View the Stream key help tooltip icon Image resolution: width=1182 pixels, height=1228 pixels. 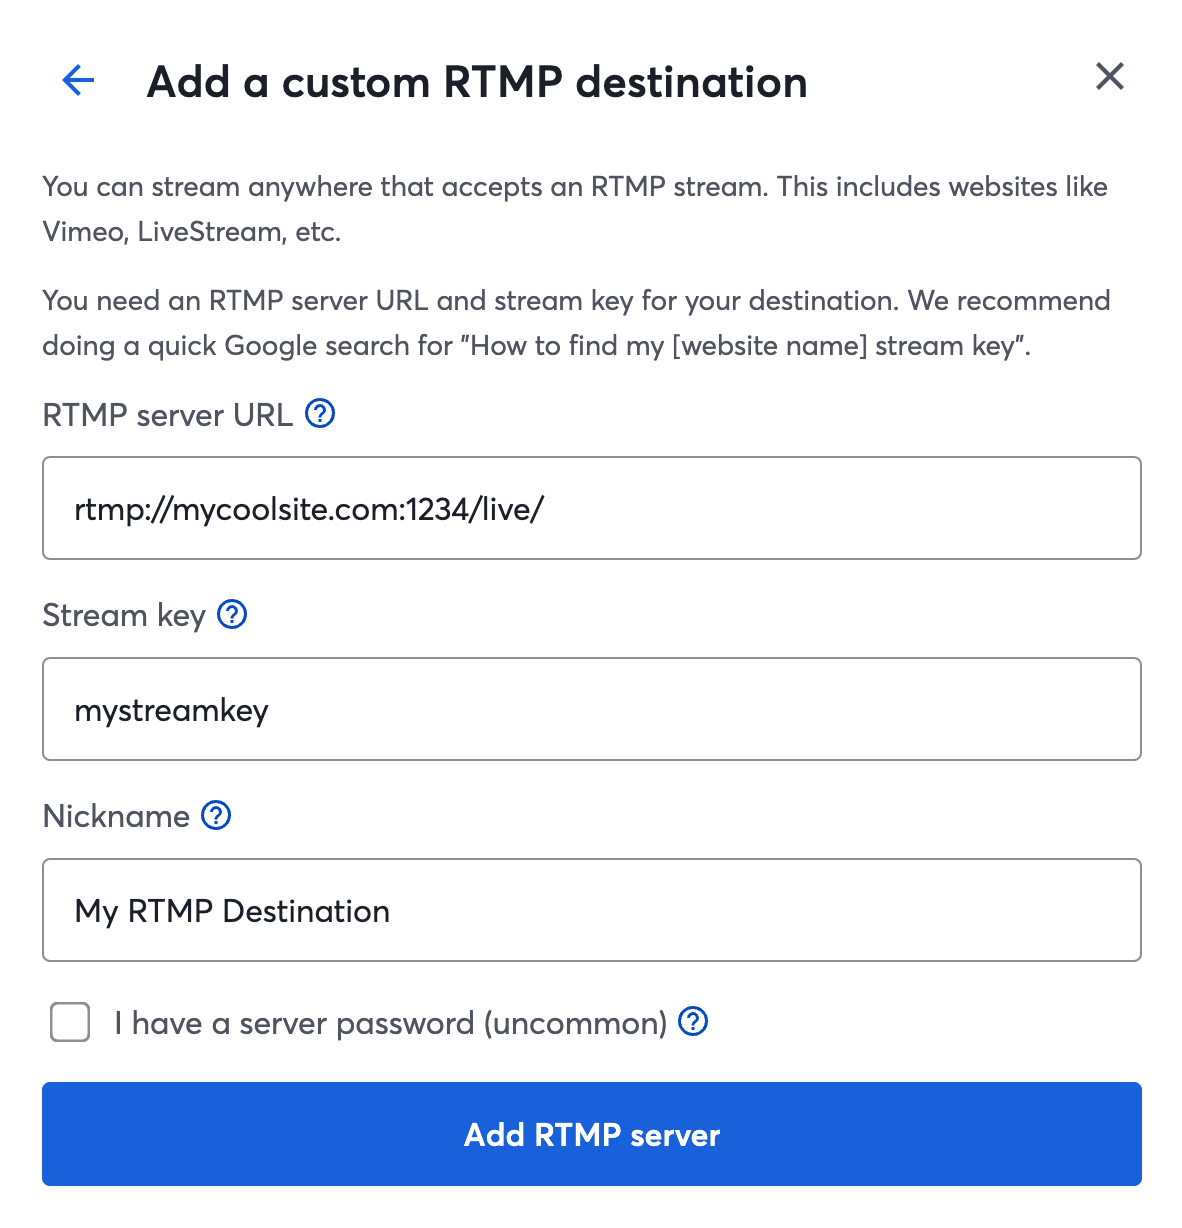coord(231,614)
